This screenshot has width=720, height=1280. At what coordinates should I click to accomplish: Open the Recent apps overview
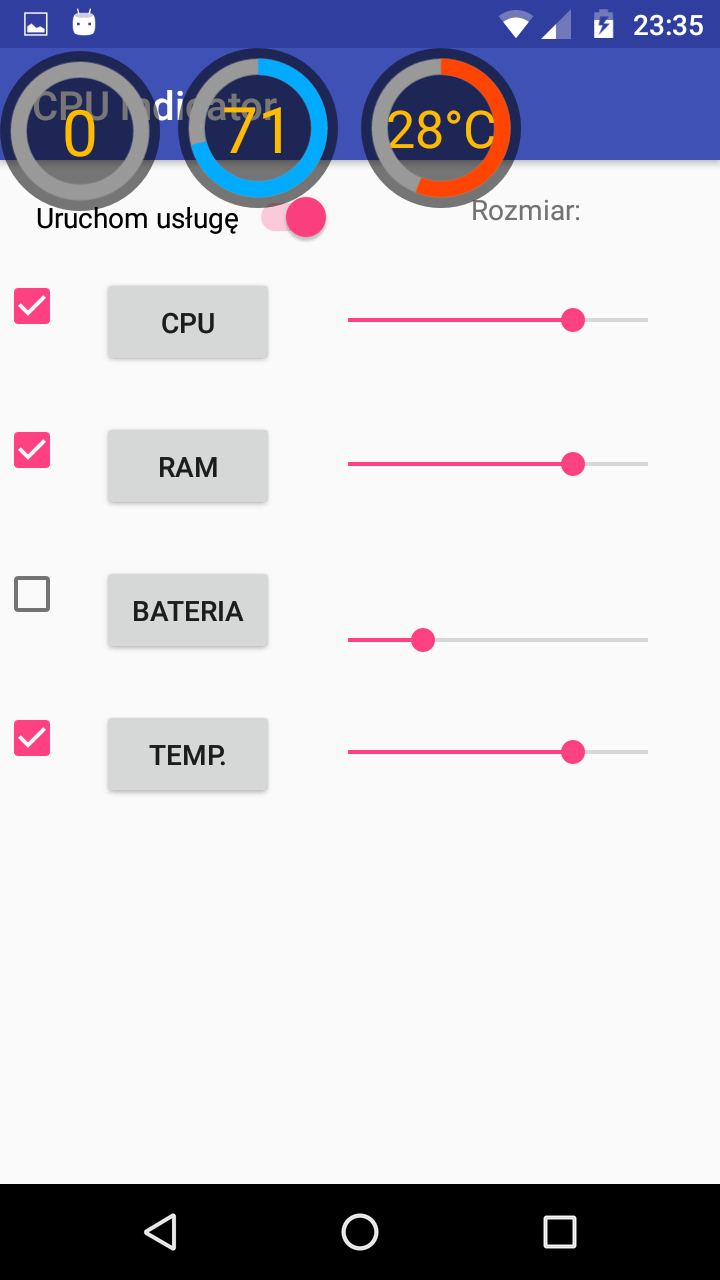tap(559, 1232)
